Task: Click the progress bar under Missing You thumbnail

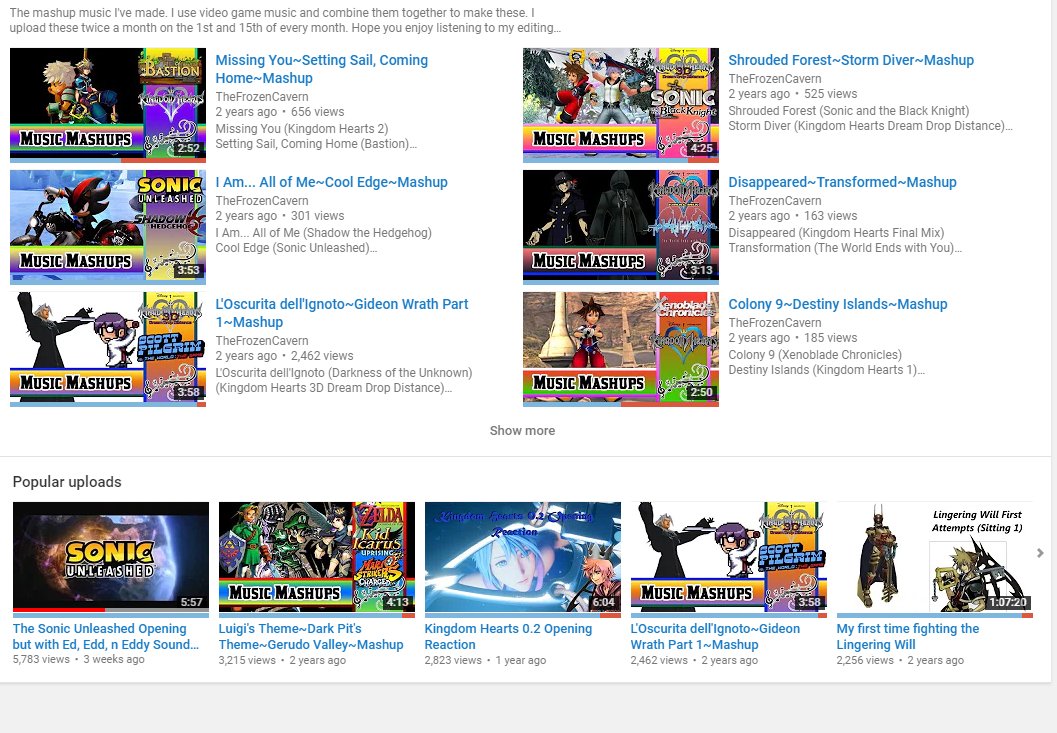Action: click(108, 160)
